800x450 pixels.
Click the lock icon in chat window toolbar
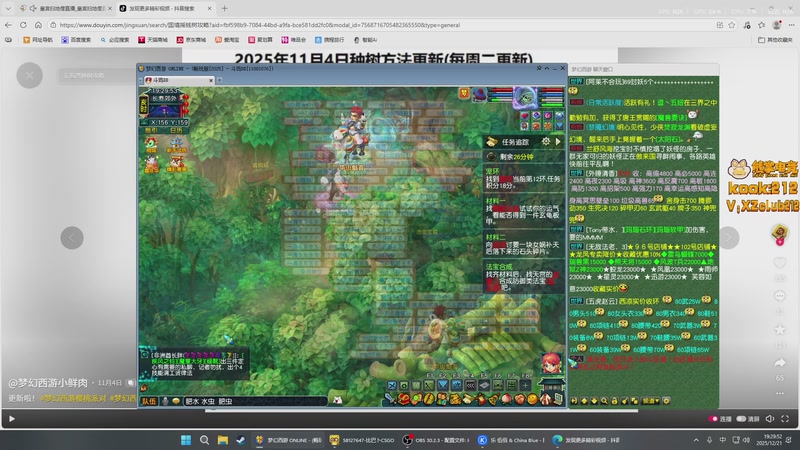pos(614,401)
